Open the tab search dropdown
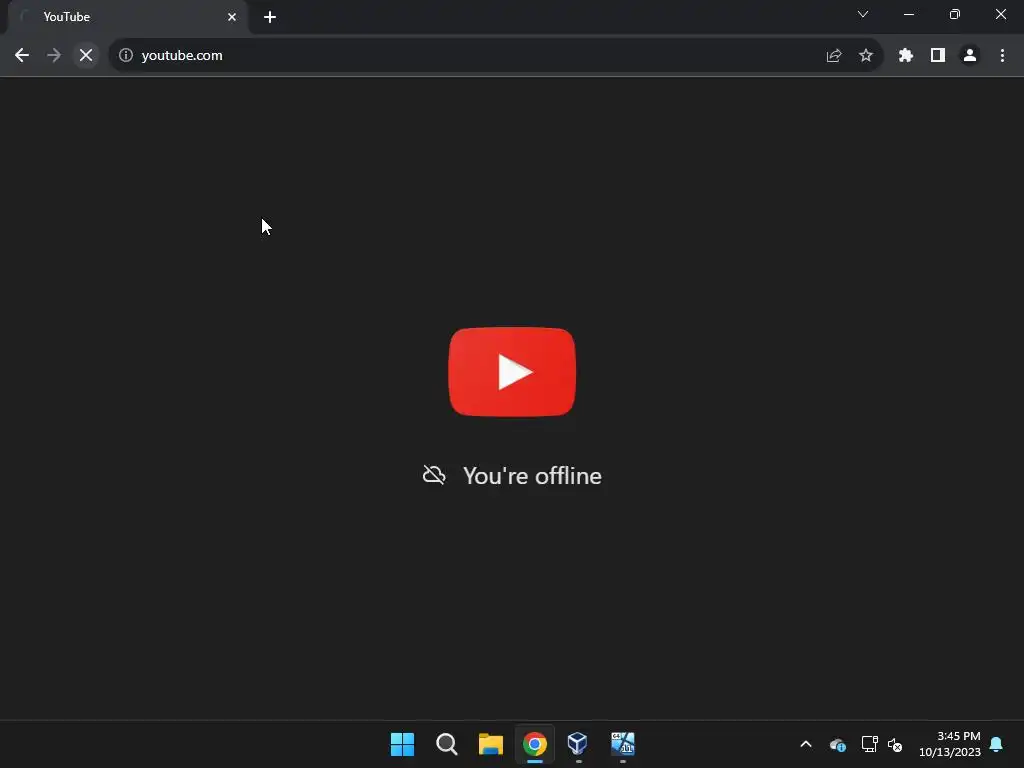Viewport: 1024px width, 768px height. [x=863, y=14]
